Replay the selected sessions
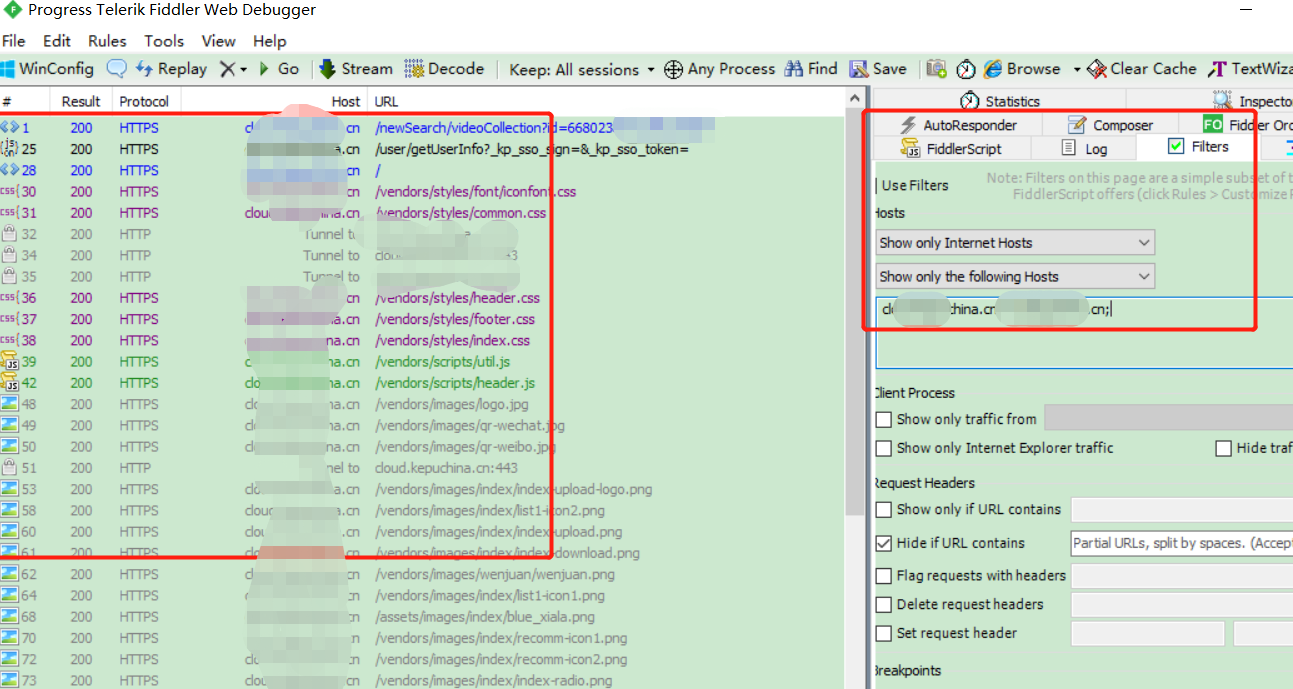Viewport: 1293px width, 689px height. 171,69
